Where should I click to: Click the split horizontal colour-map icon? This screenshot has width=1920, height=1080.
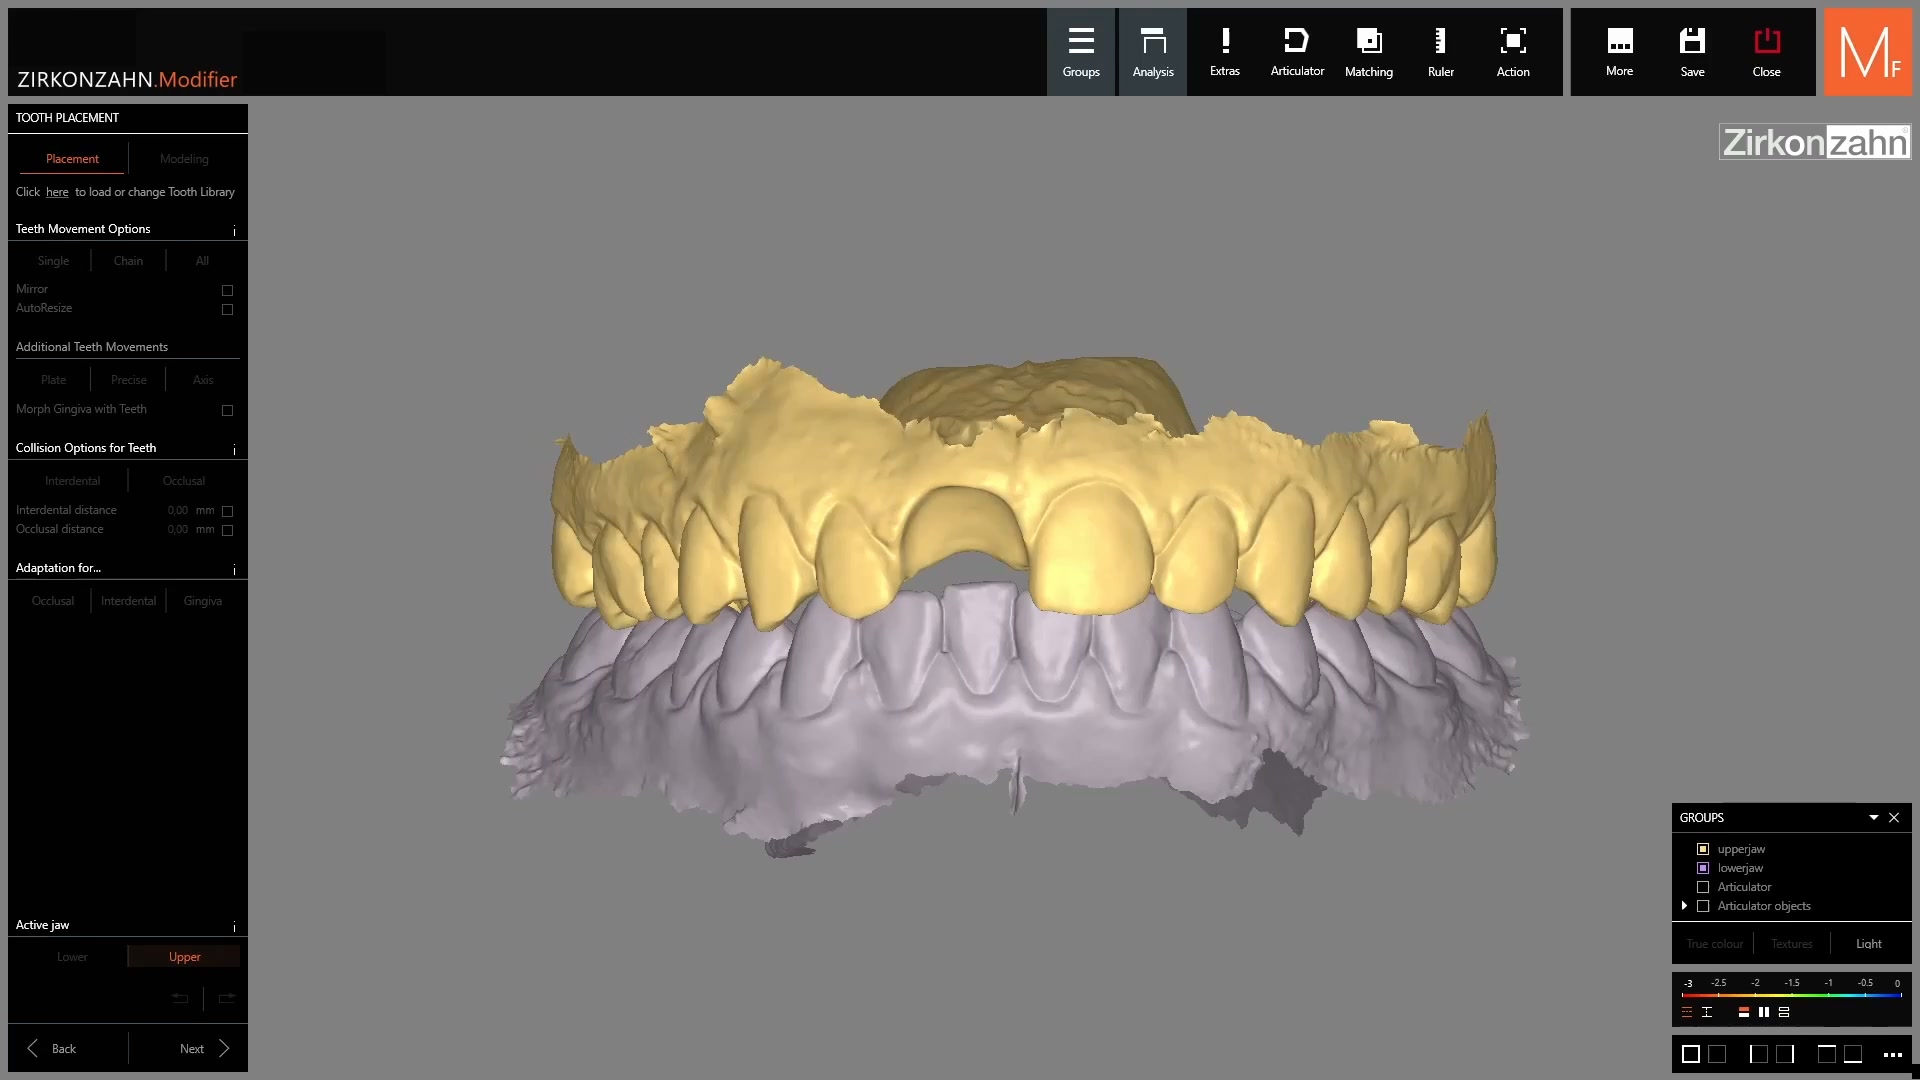pyautogui.click(x=1744, y=1012)
